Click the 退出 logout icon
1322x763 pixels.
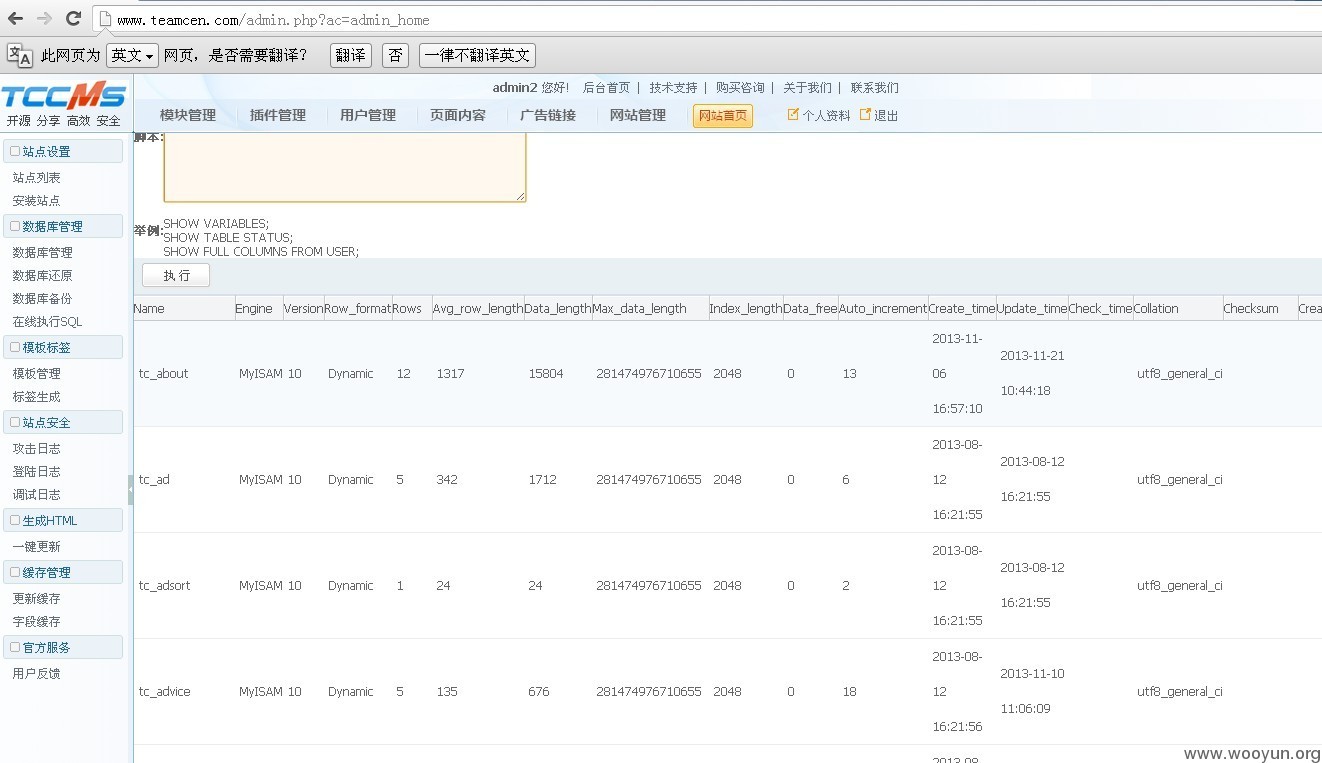[865, 115]
